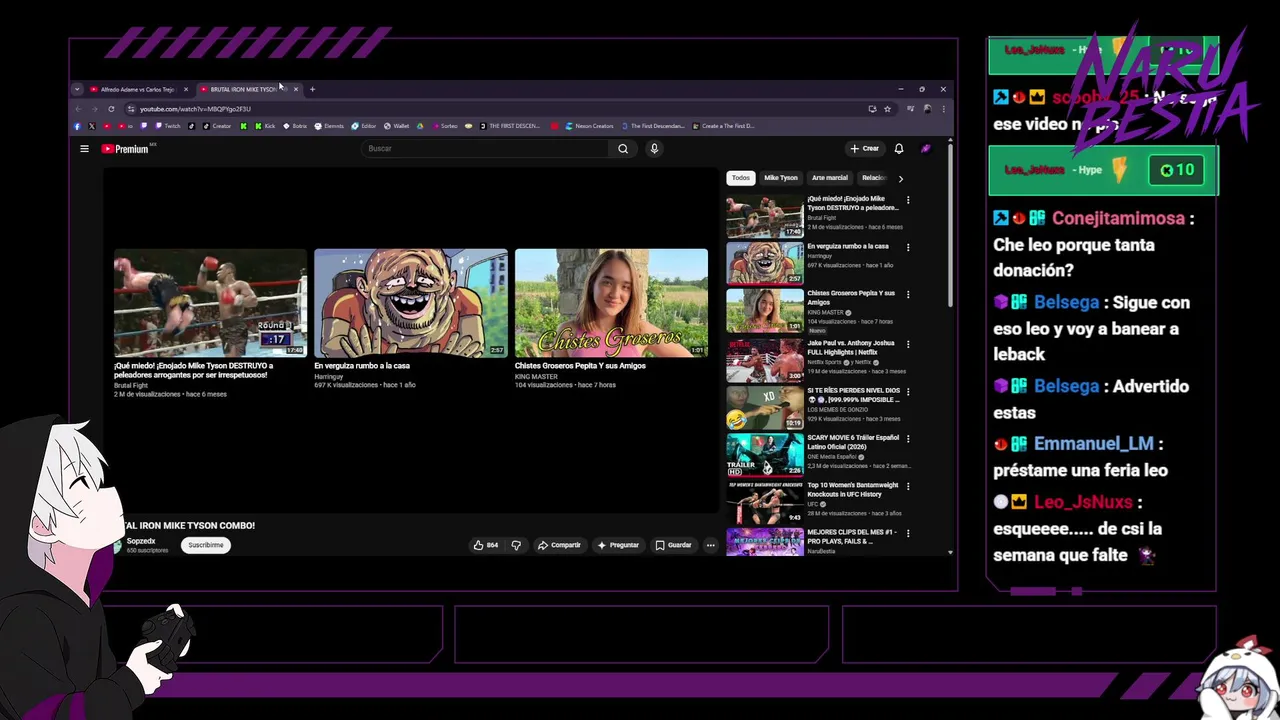
Task: Open the Botrix bookmark
Action: coord(295,126)
